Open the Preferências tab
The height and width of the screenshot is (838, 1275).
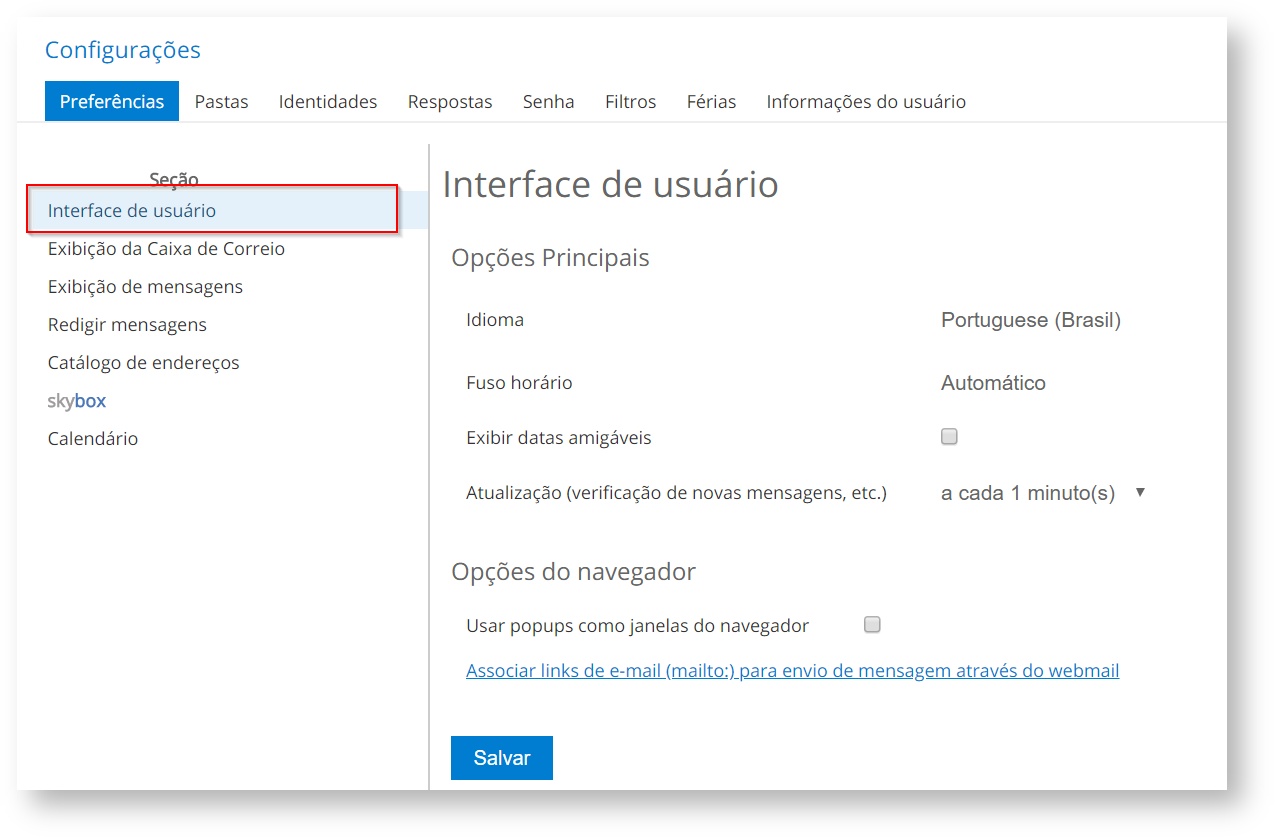tap(112, 102)
